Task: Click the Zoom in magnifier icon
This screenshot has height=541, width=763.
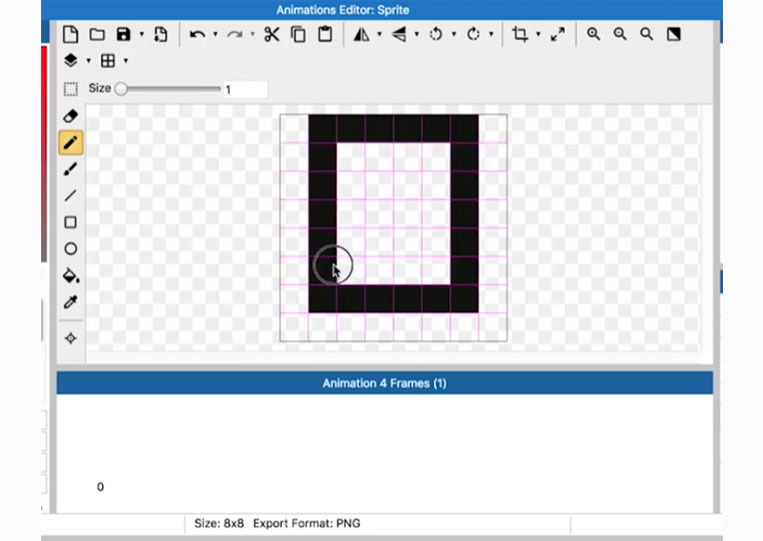Action: click(593, 34)
